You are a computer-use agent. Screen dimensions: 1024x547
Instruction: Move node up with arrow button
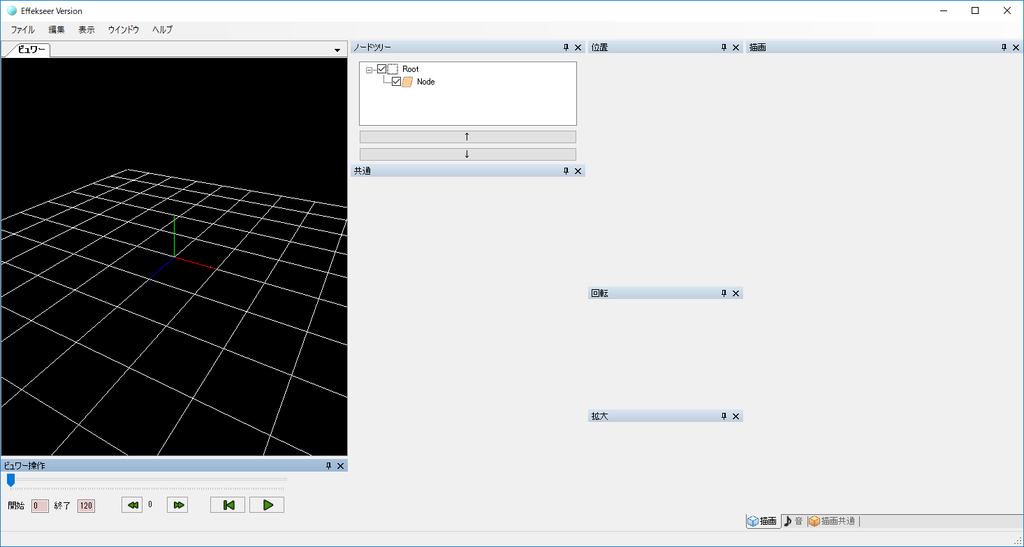point(468,136)
